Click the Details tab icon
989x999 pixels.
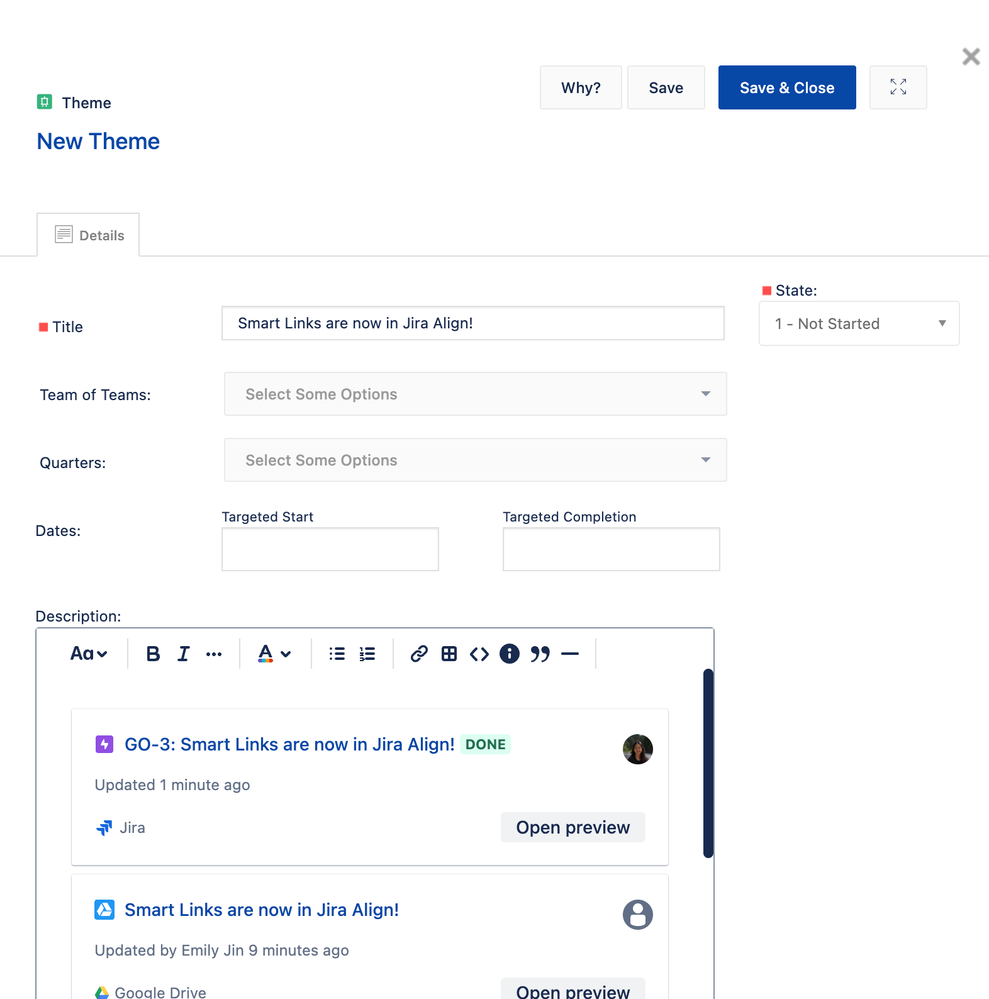click(64, 234)
